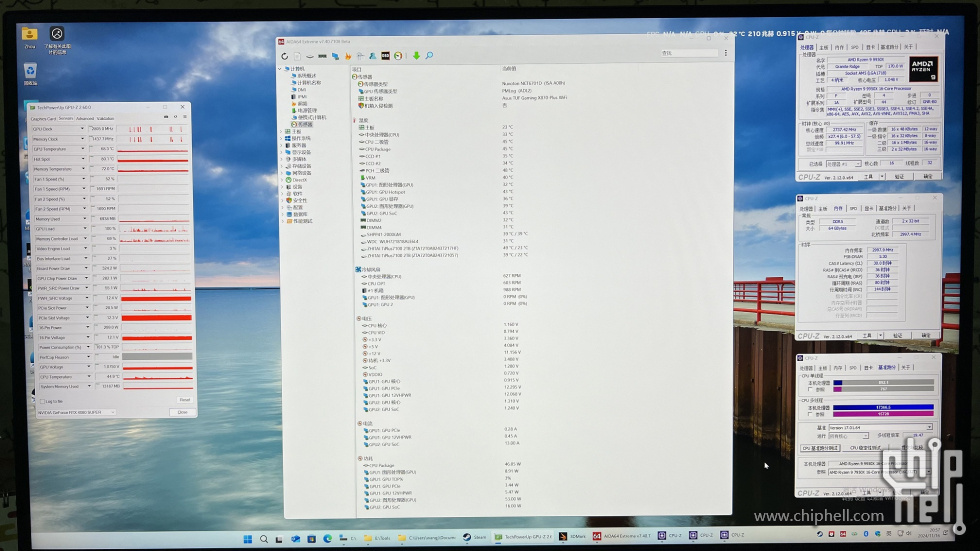This screenshot has height=551, width=980.
Task: Open the folder icon on the desktop
Action: 29,34
